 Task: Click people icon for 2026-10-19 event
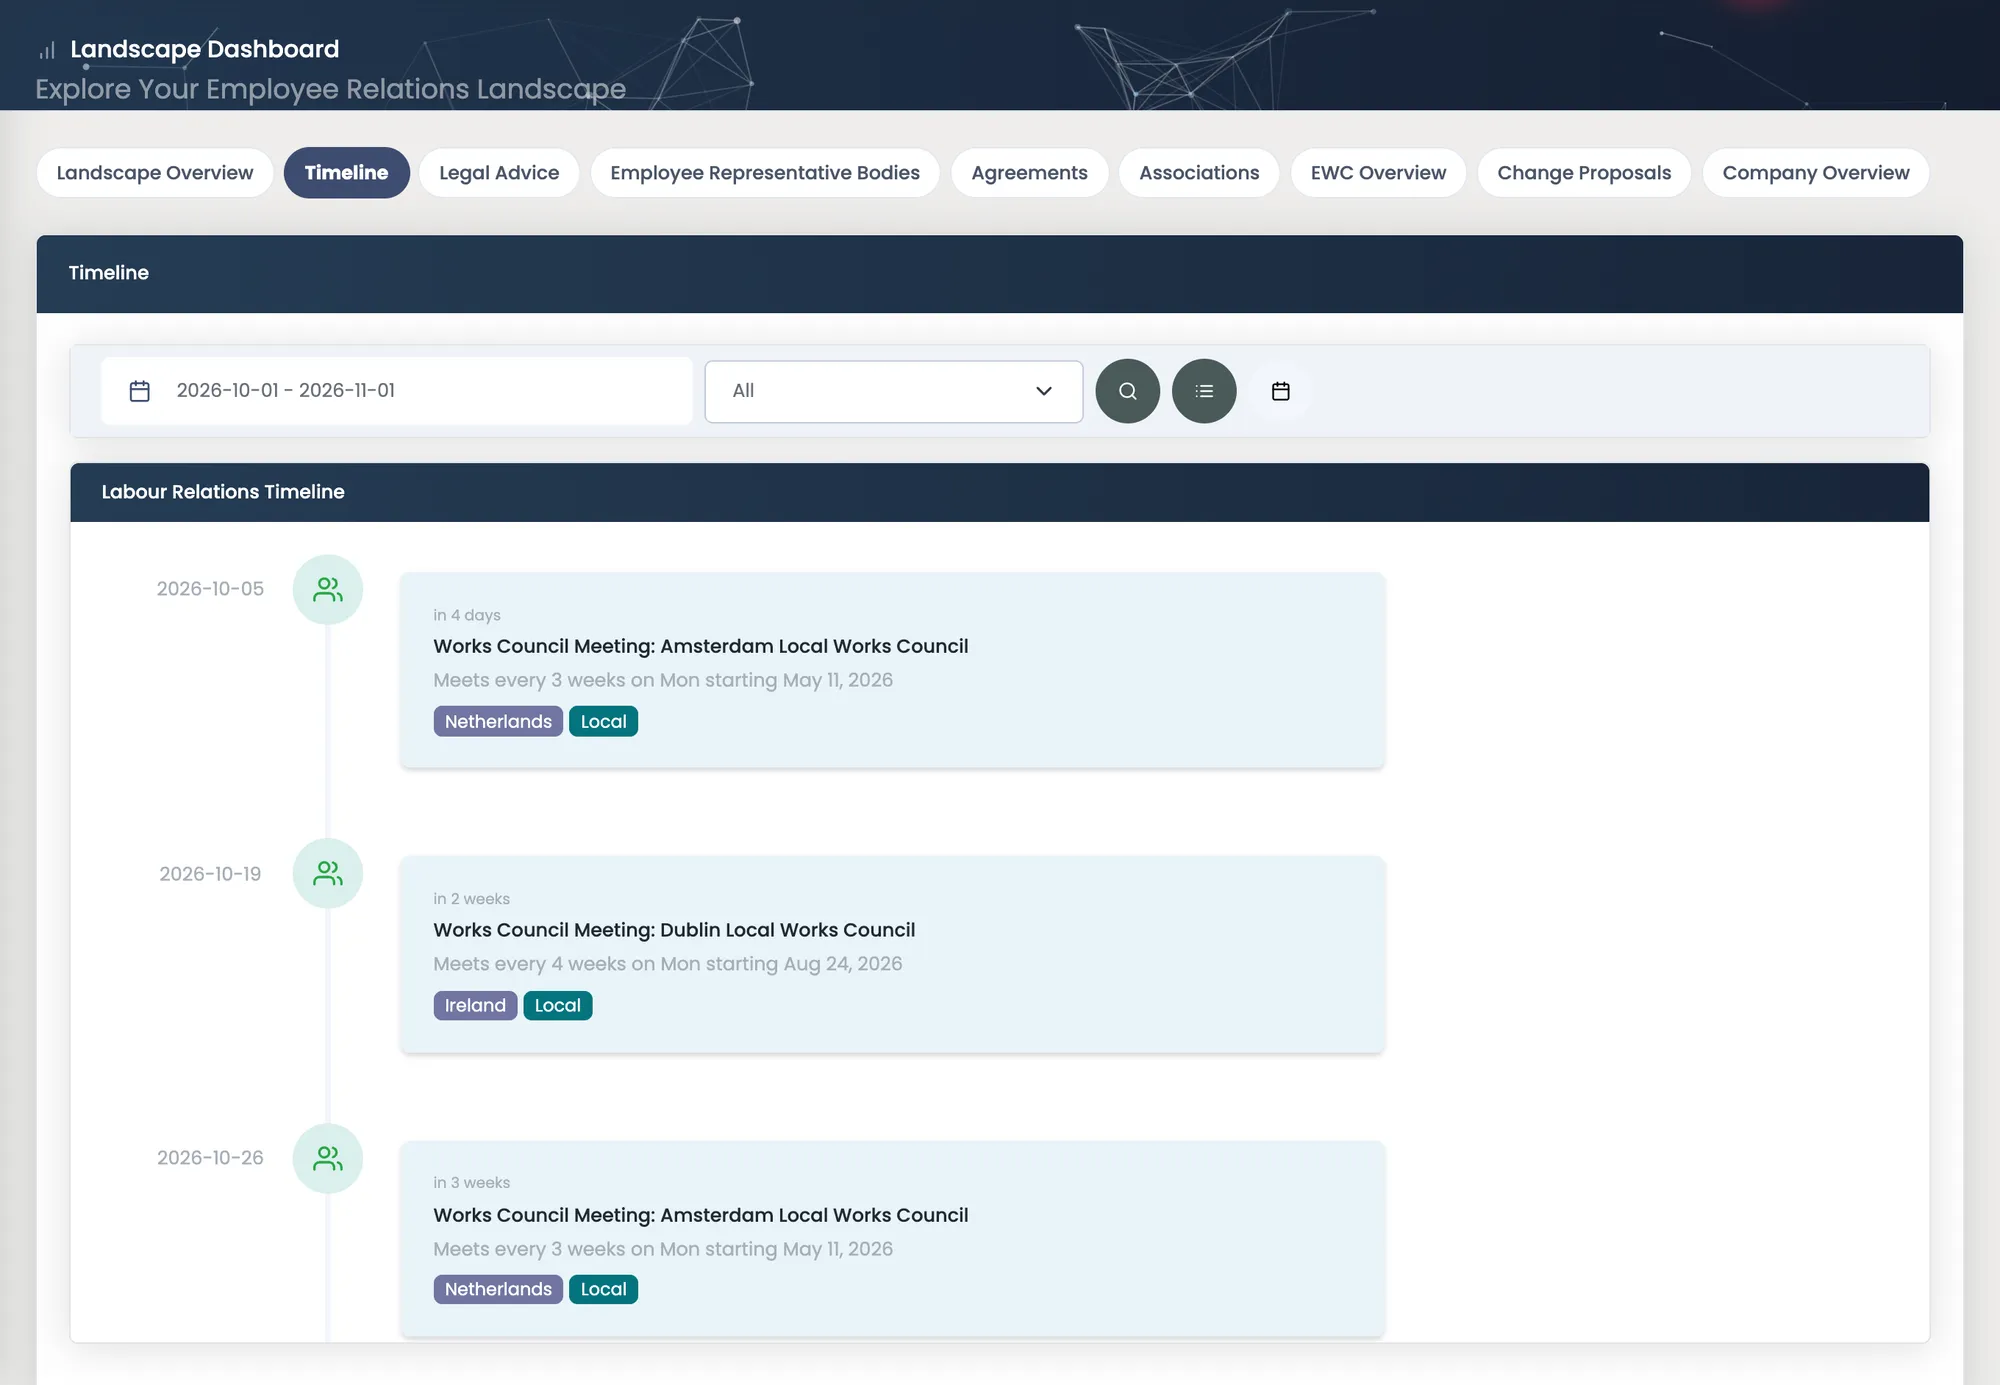[x=328, y=873]
